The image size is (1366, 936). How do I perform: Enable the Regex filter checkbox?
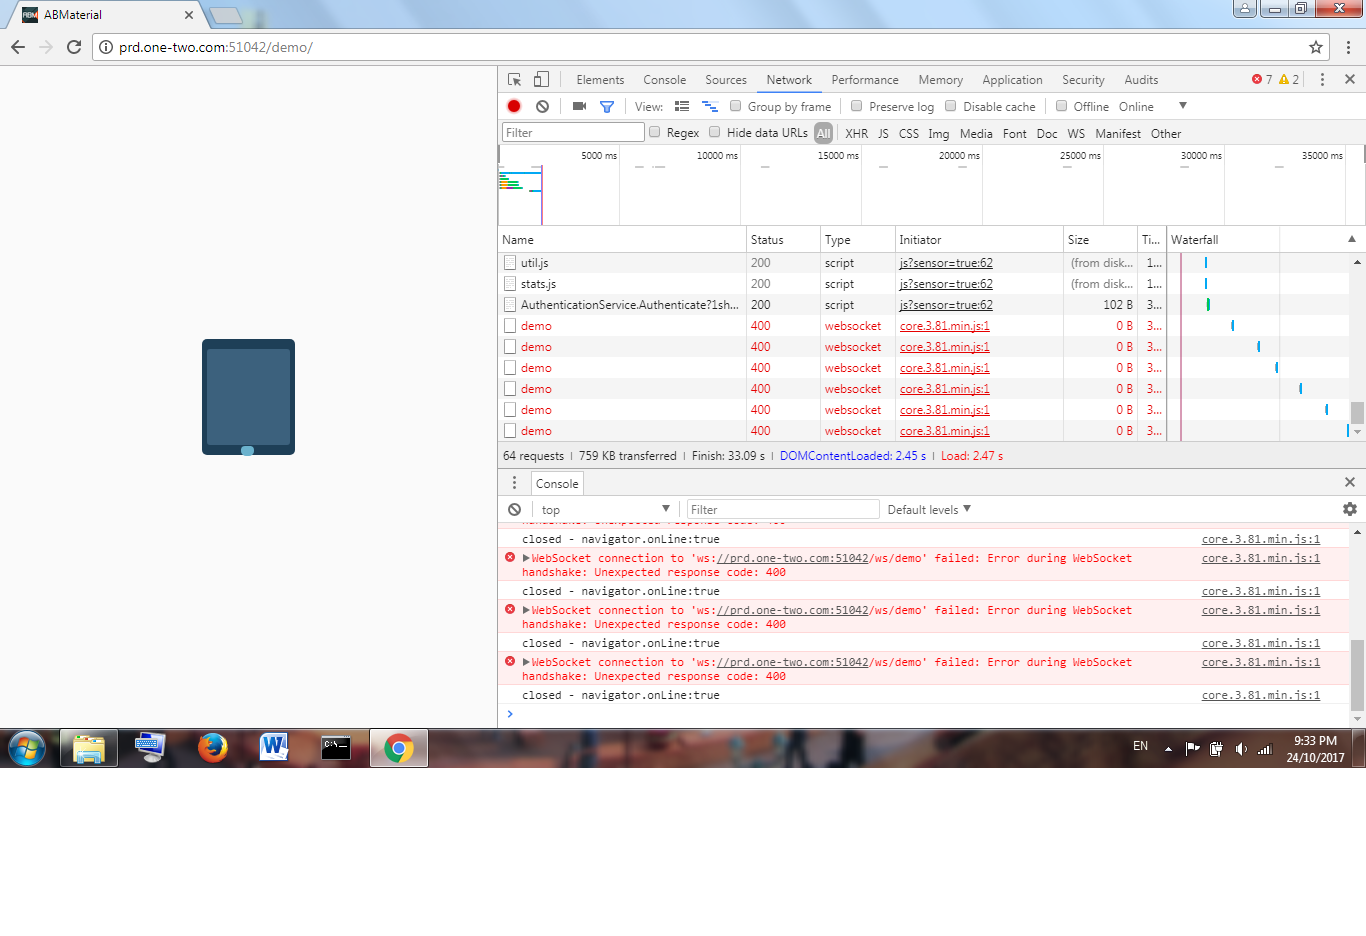pos(654,132)
